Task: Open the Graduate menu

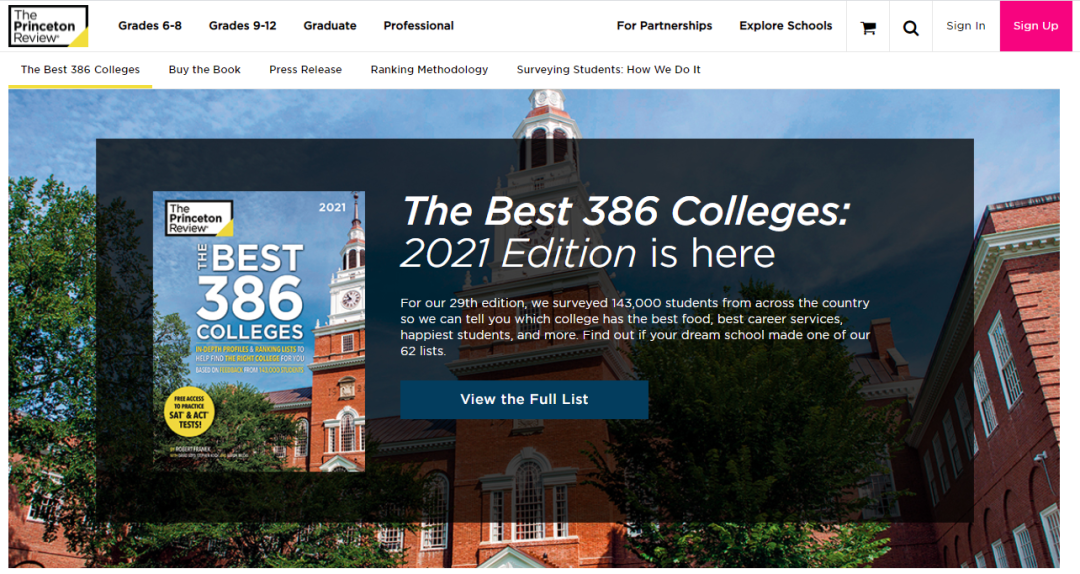Action: click(330, 26)
